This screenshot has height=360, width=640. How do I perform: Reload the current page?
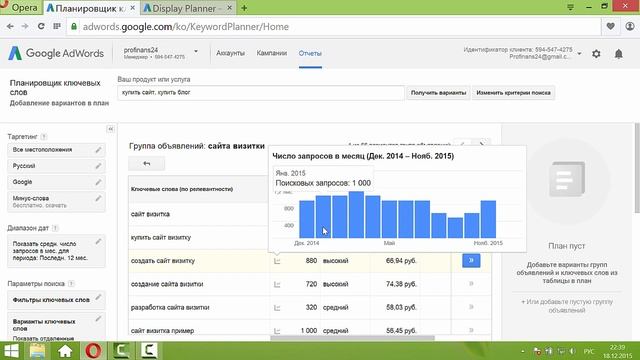(41, 27)
